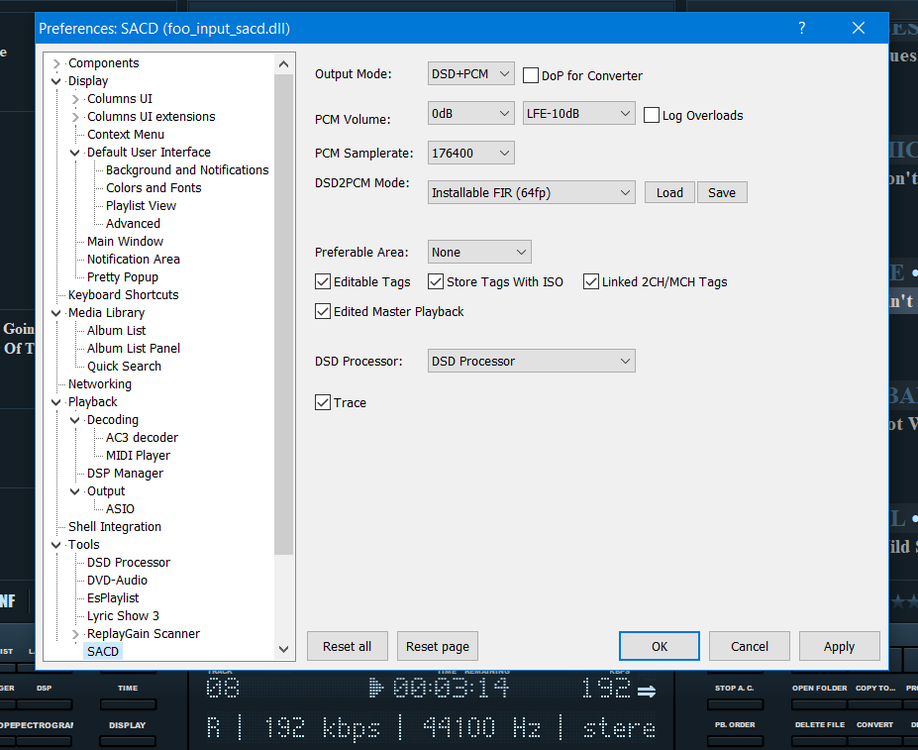Click the Apply button

[839, 646]
